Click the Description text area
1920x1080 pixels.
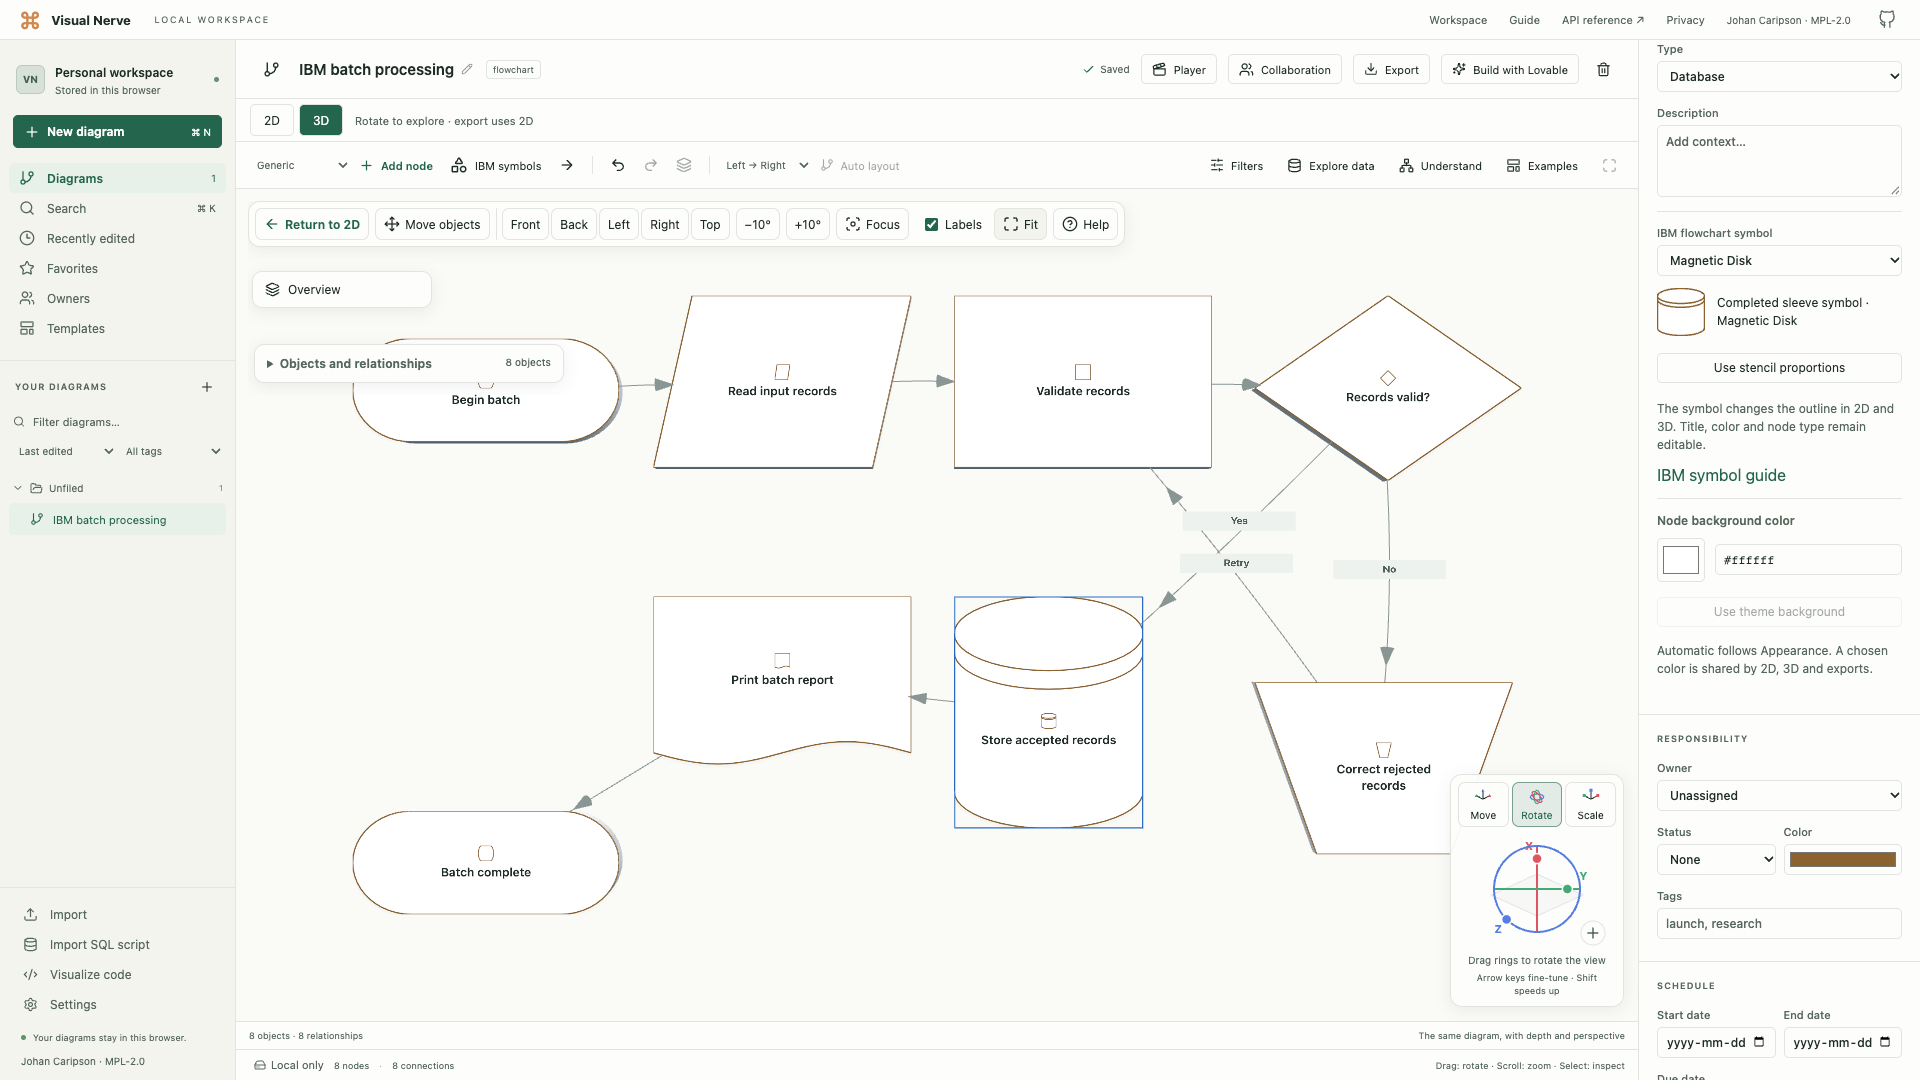(x=1779, y=161)
